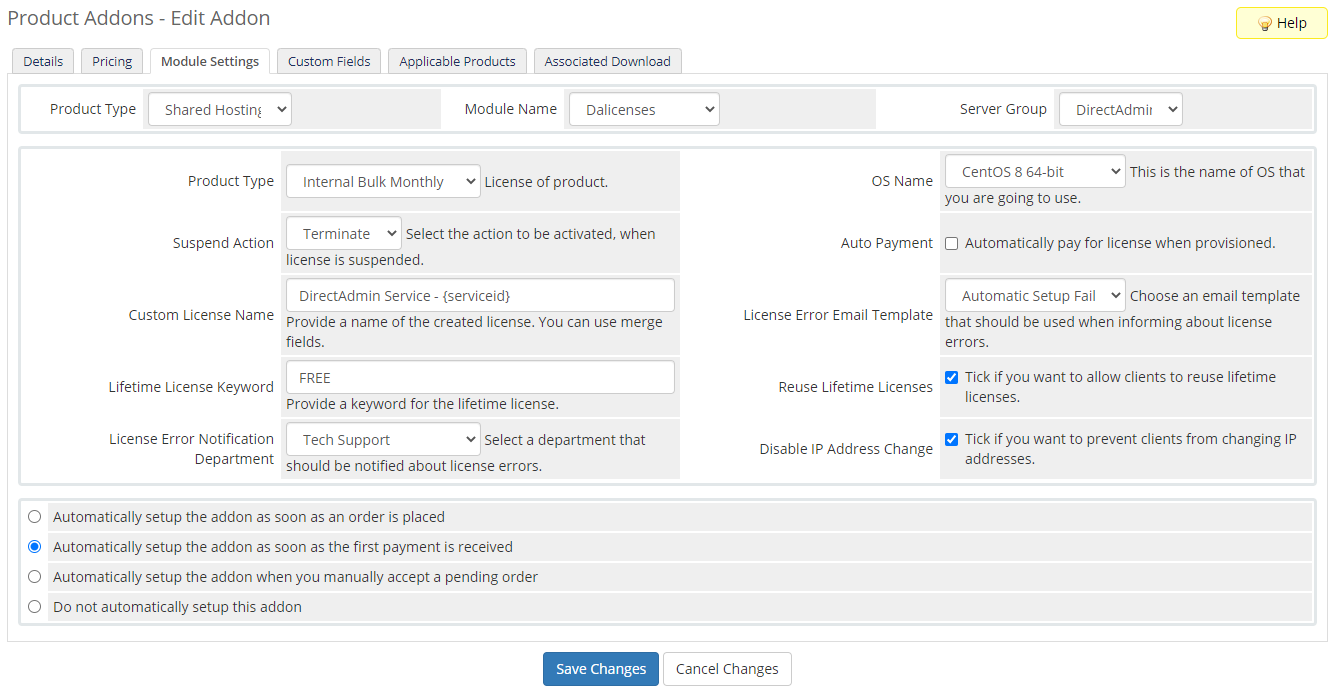Image resolution: width=1335 pixels, height=693 pixels.
Task: Open the Server Group DirectAdmin dropdown
Action: (1120, 110)
